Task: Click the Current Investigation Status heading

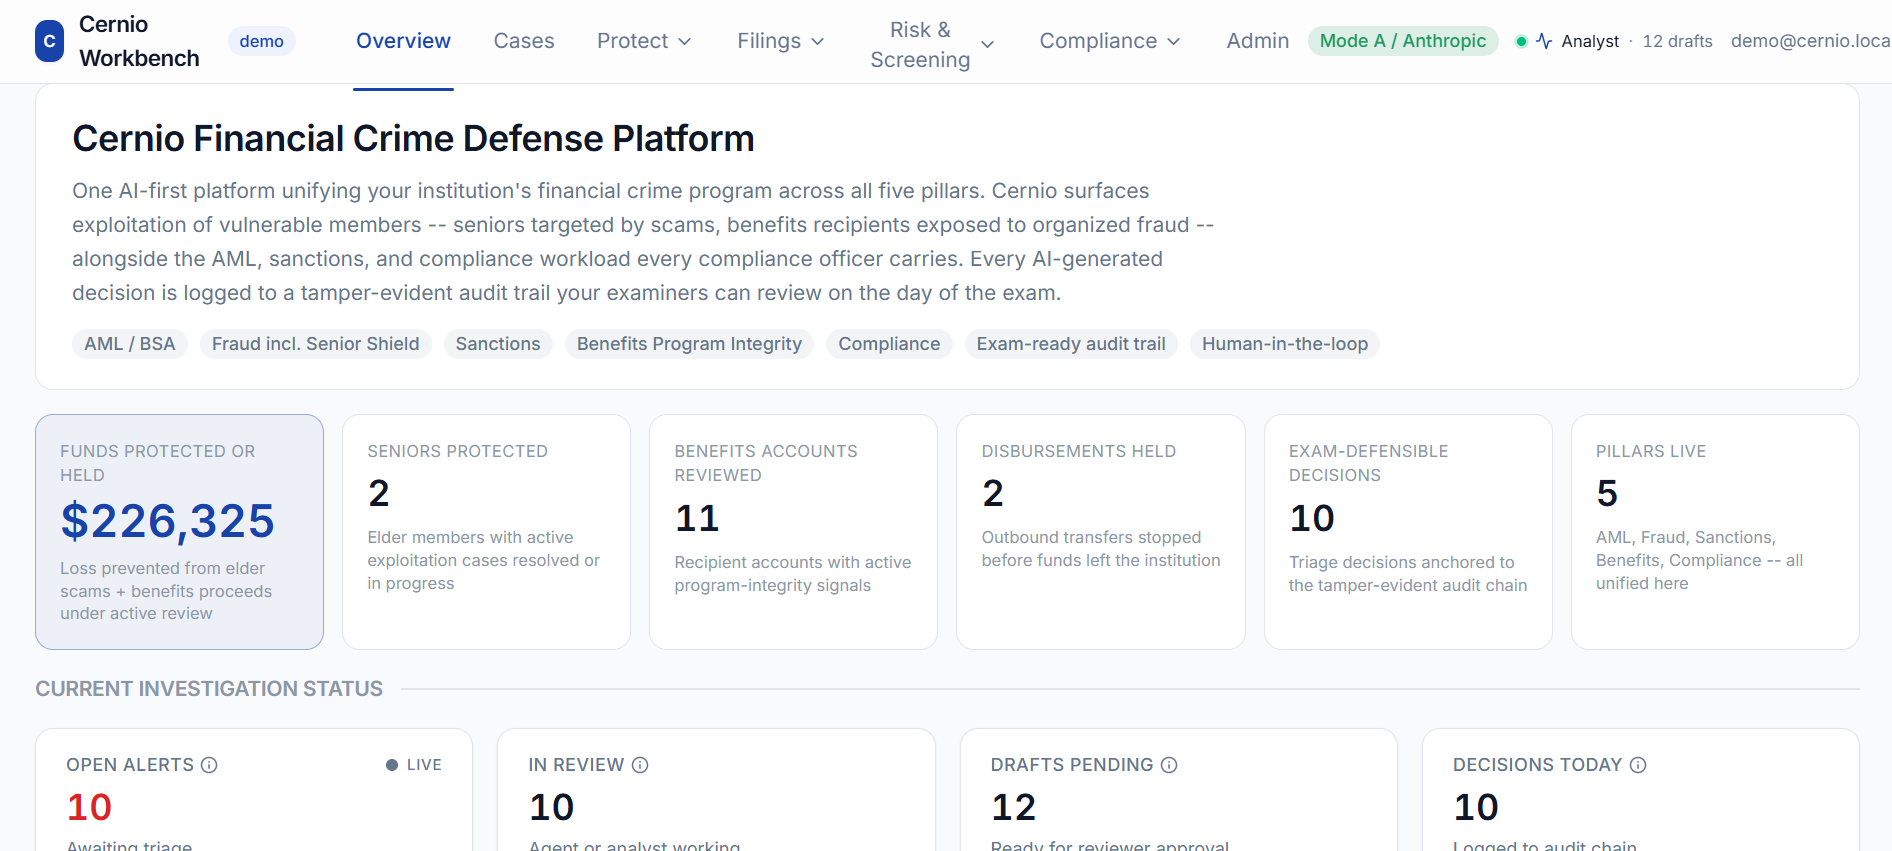Action: [x=209, y=689]
